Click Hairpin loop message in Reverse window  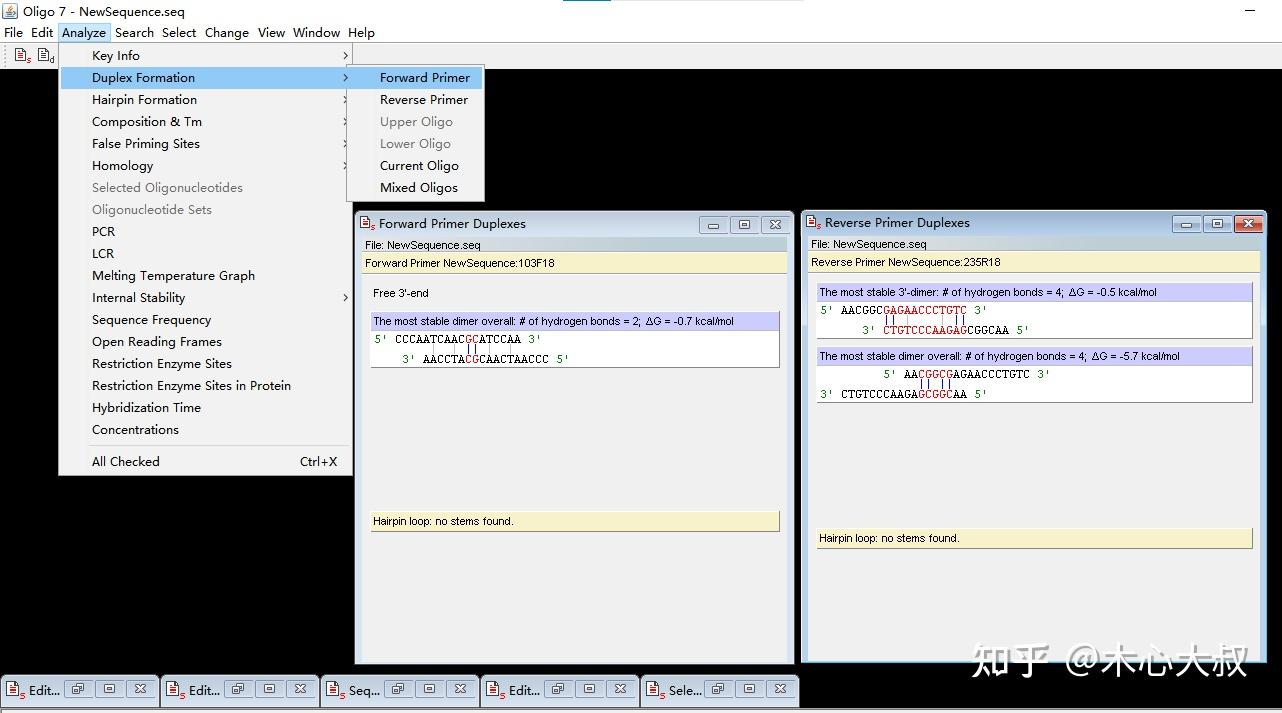click(x=1034, y=538)
